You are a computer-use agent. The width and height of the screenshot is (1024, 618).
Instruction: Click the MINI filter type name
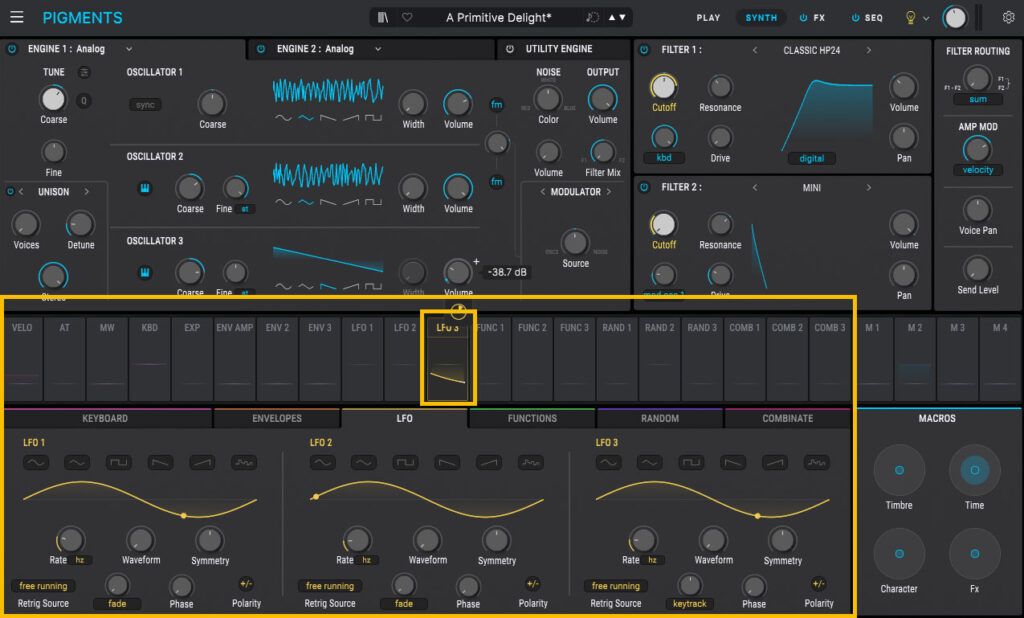pos(811,188)
